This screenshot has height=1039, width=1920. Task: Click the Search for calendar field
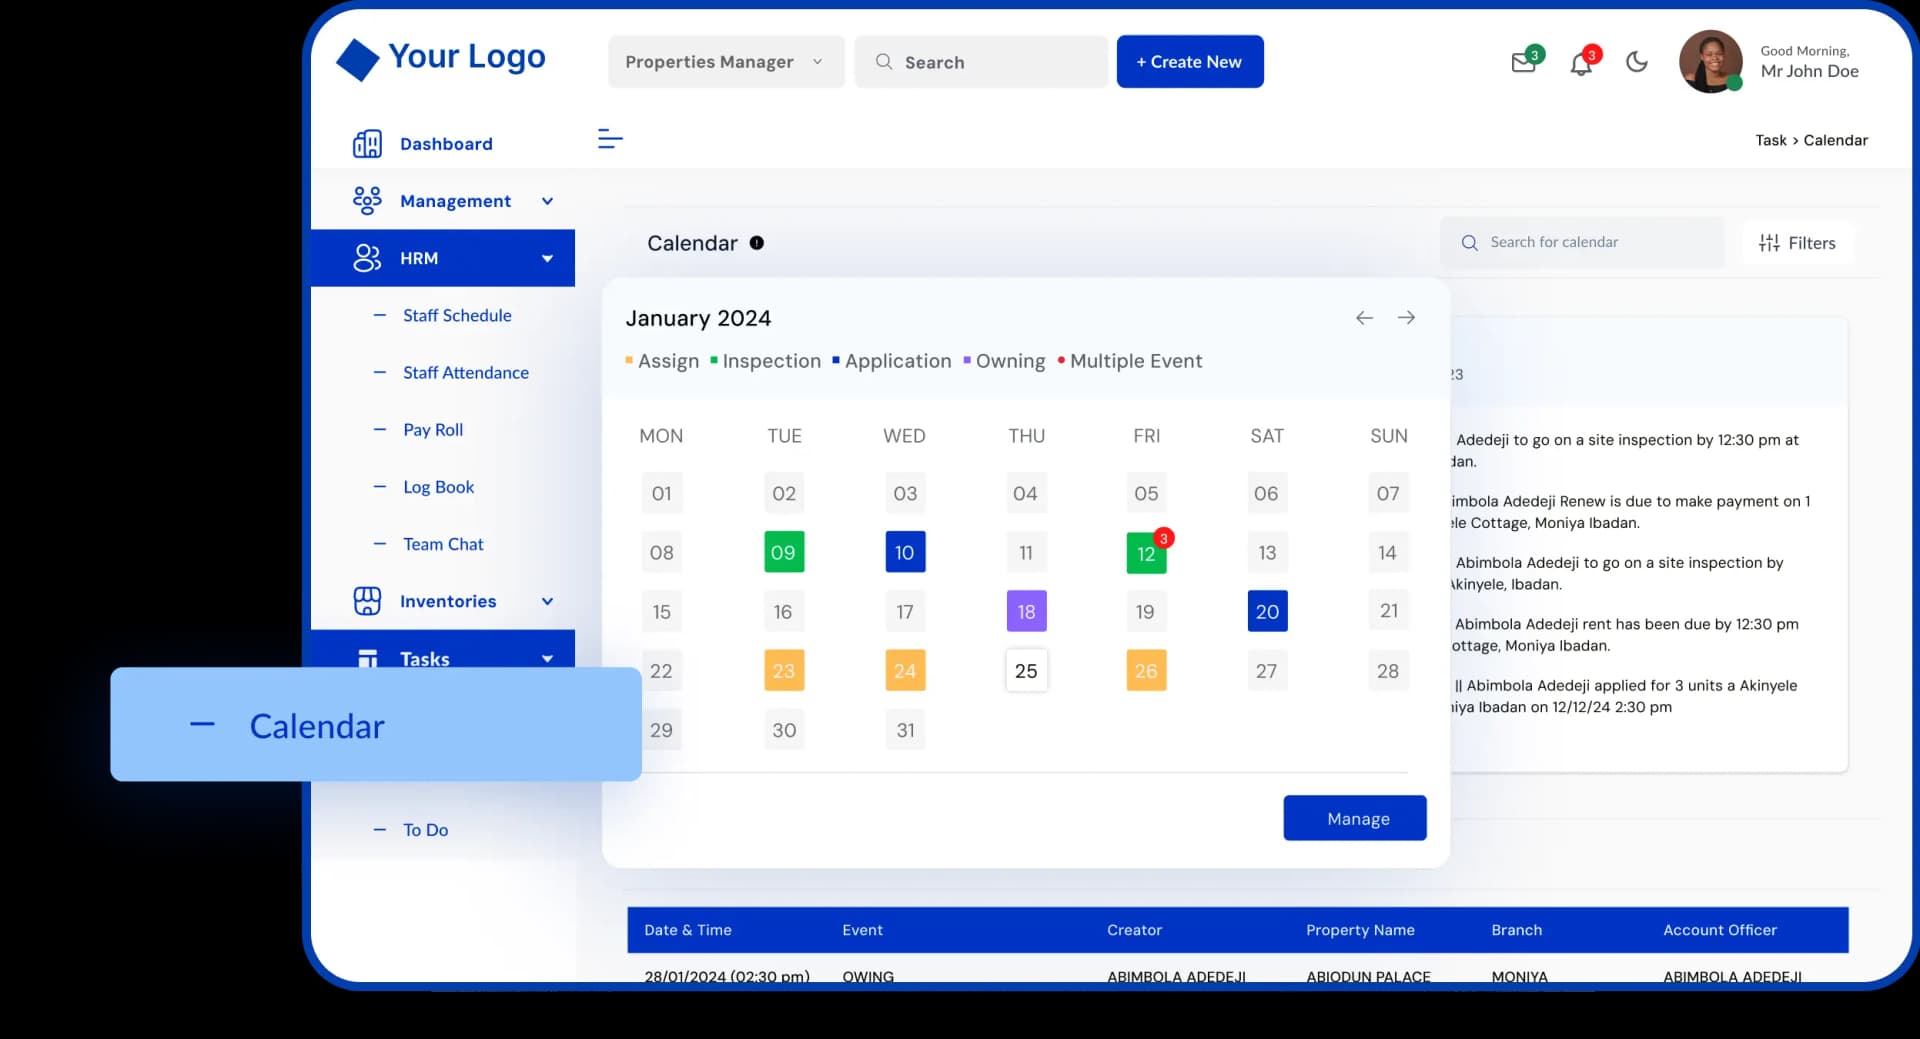click(x=1583, y=242)
